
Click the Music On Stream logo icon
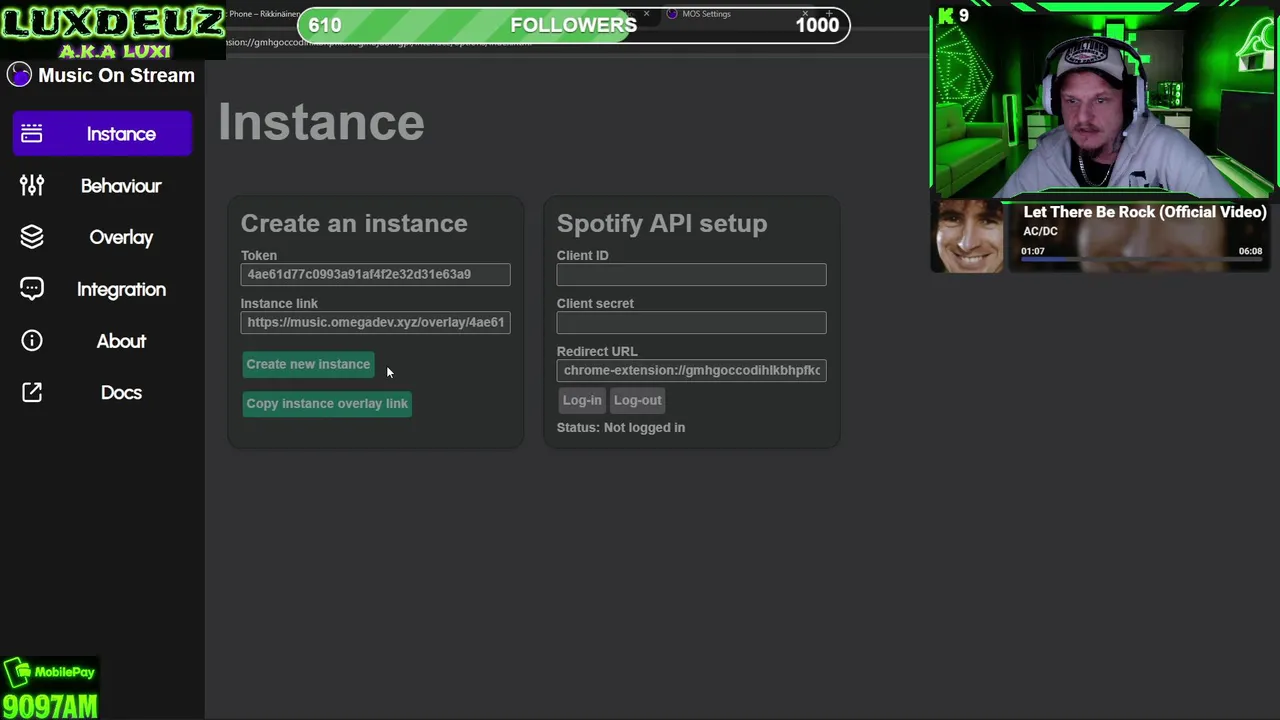point(19,75)
